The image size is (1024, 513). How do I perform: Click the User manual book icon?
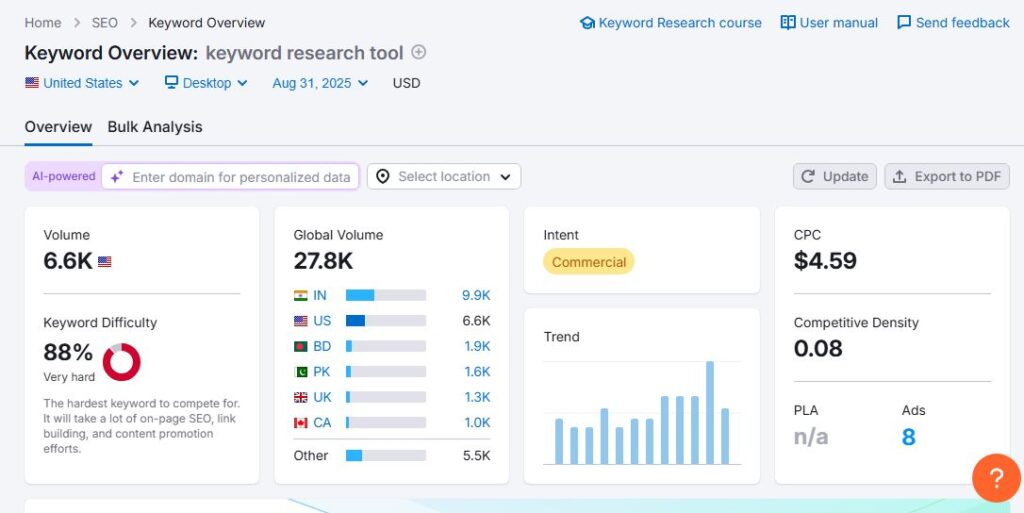coord(788,23)
